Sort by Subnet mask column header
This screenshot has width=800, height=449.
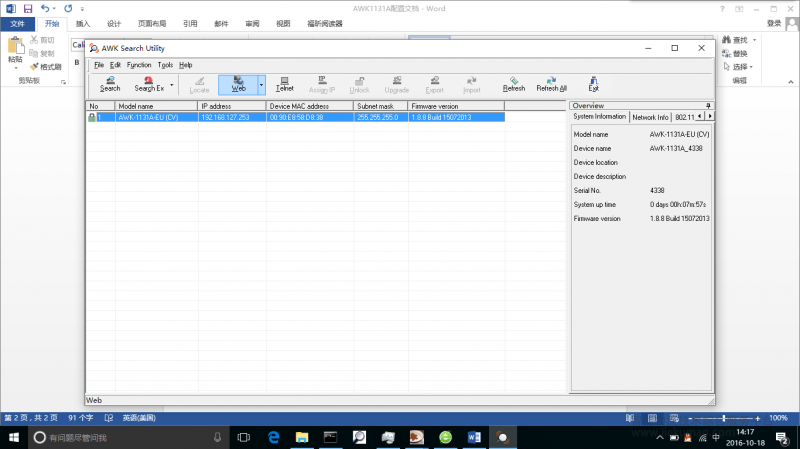coord(381,106)
